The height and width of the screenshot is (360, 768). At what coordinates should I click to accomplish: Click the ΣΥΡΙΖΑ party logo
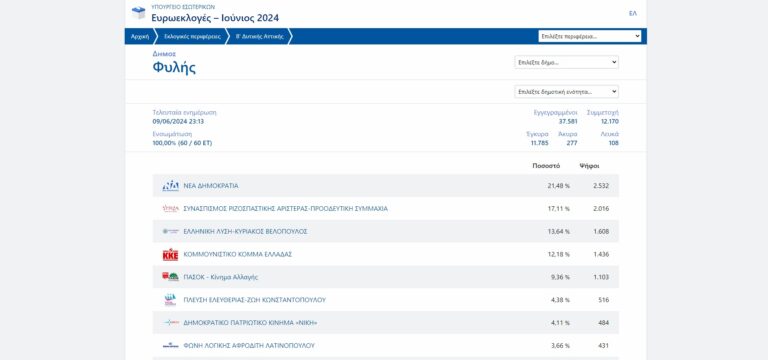(170, 209)
